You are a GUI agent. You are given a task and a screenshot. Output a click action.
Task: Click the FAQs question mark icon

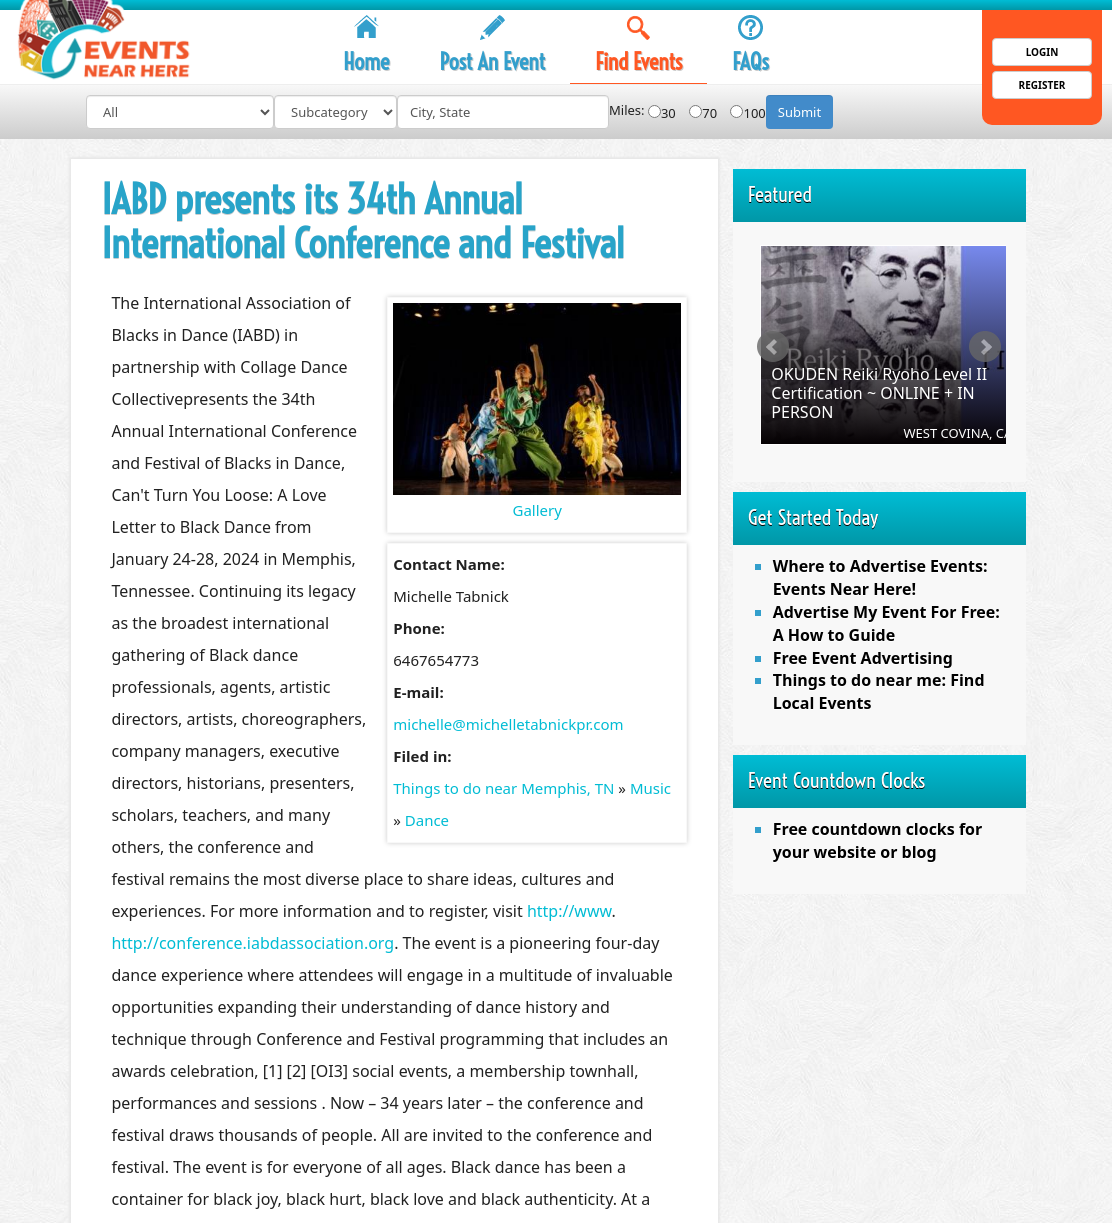point(750,27)
